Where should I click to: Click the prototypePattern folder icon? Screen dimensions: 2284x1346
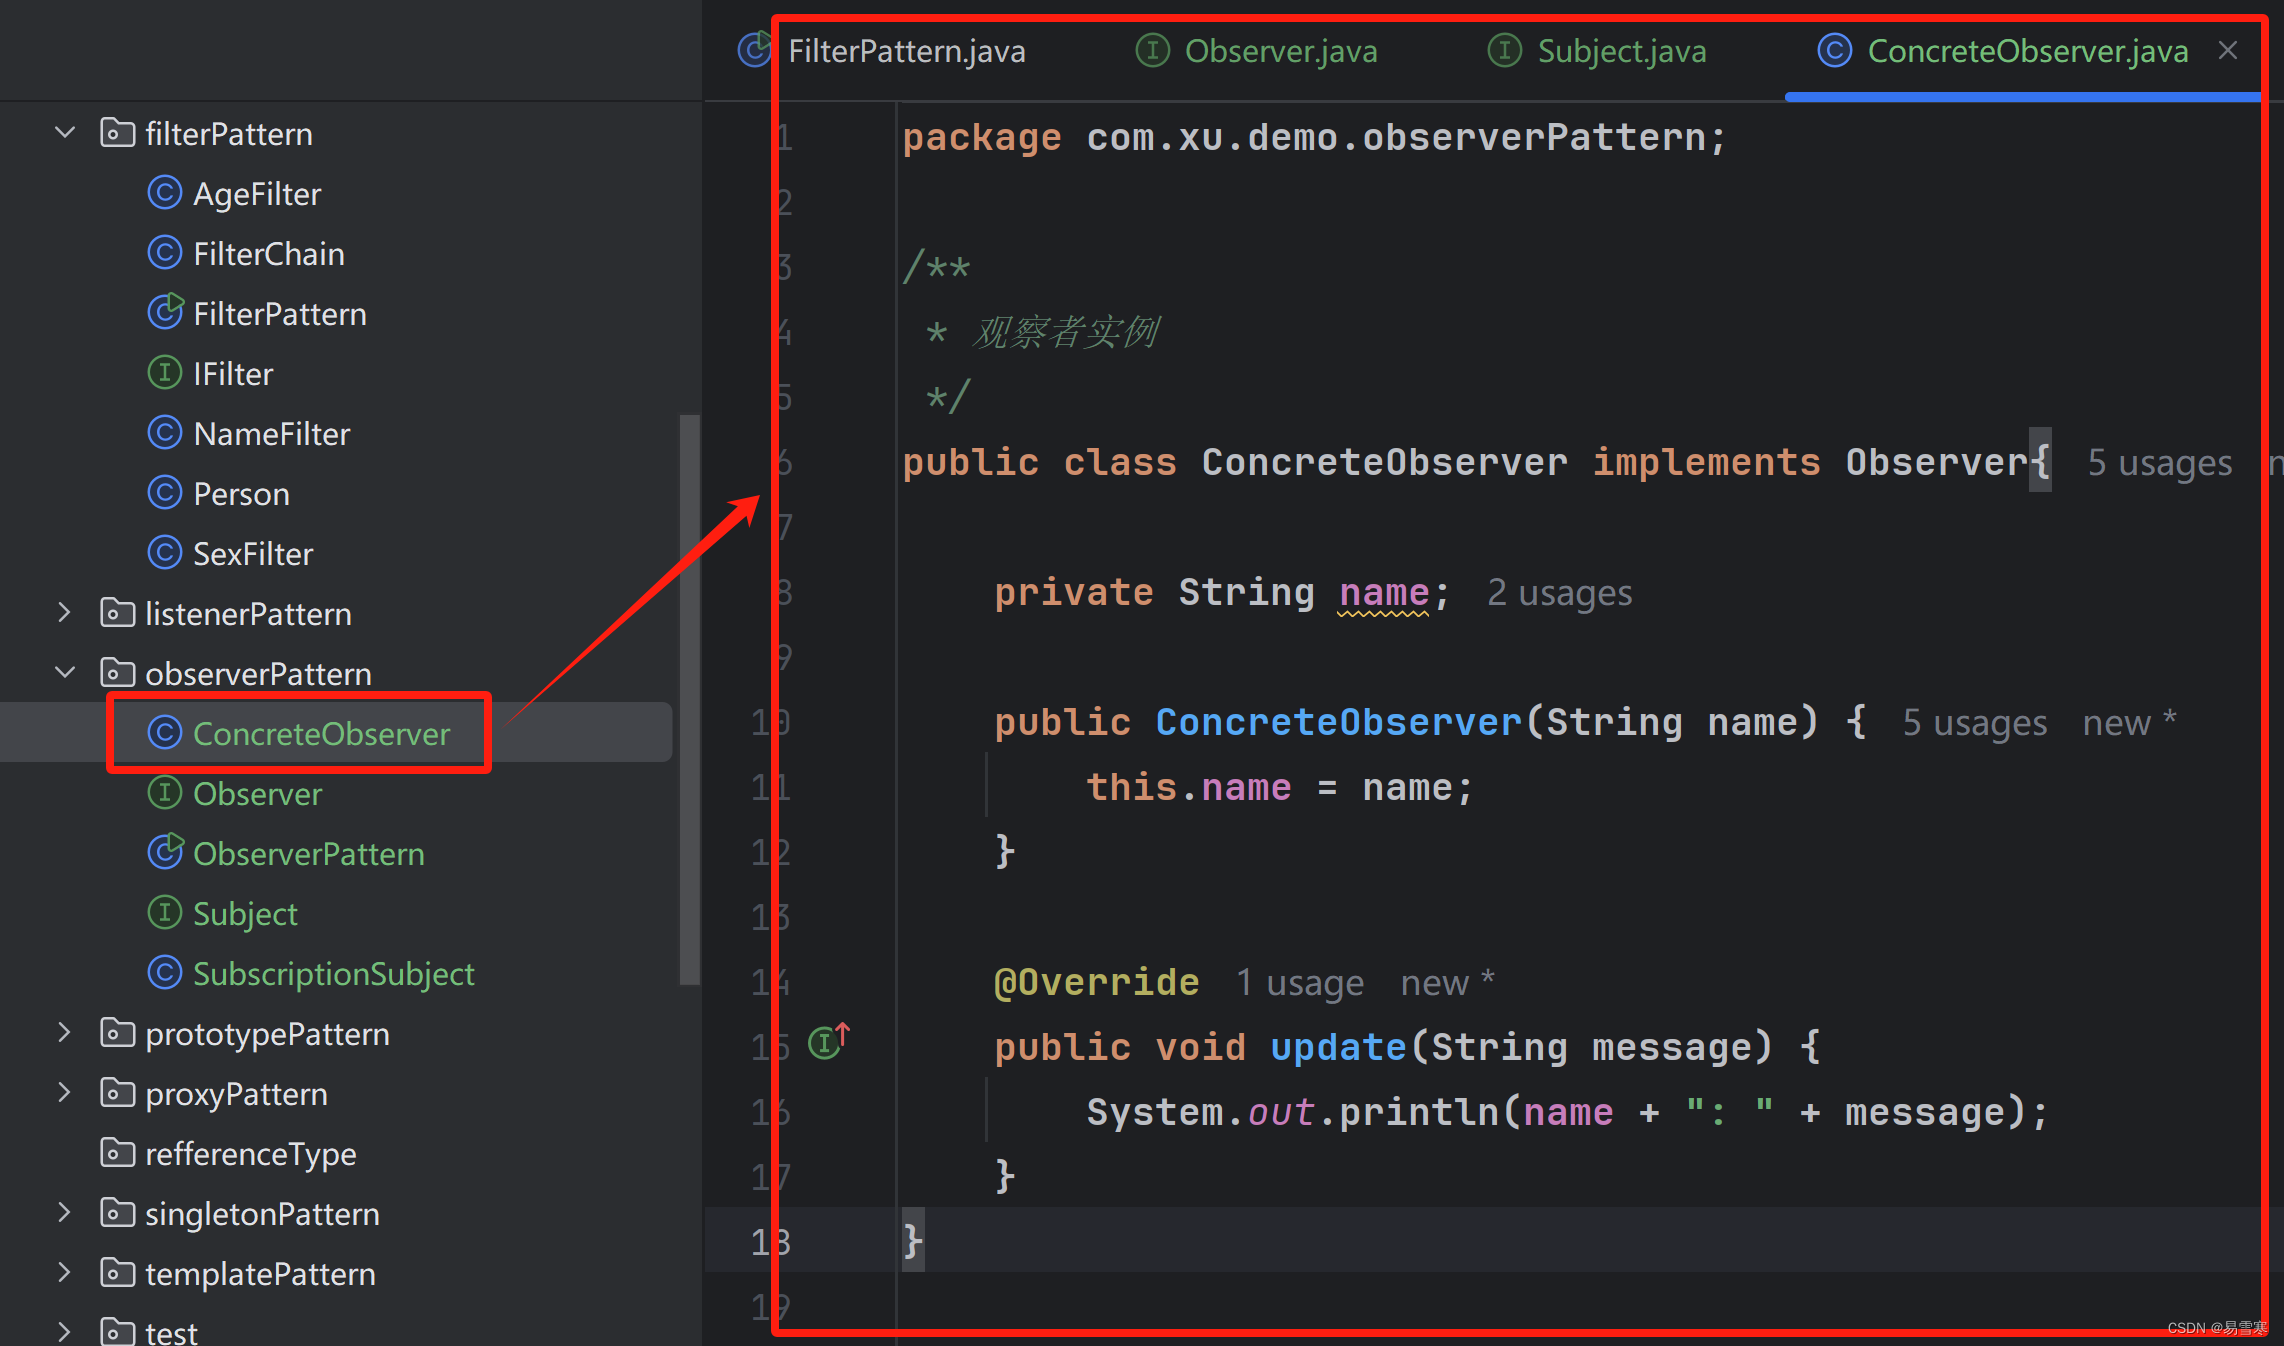point(118,1032)
